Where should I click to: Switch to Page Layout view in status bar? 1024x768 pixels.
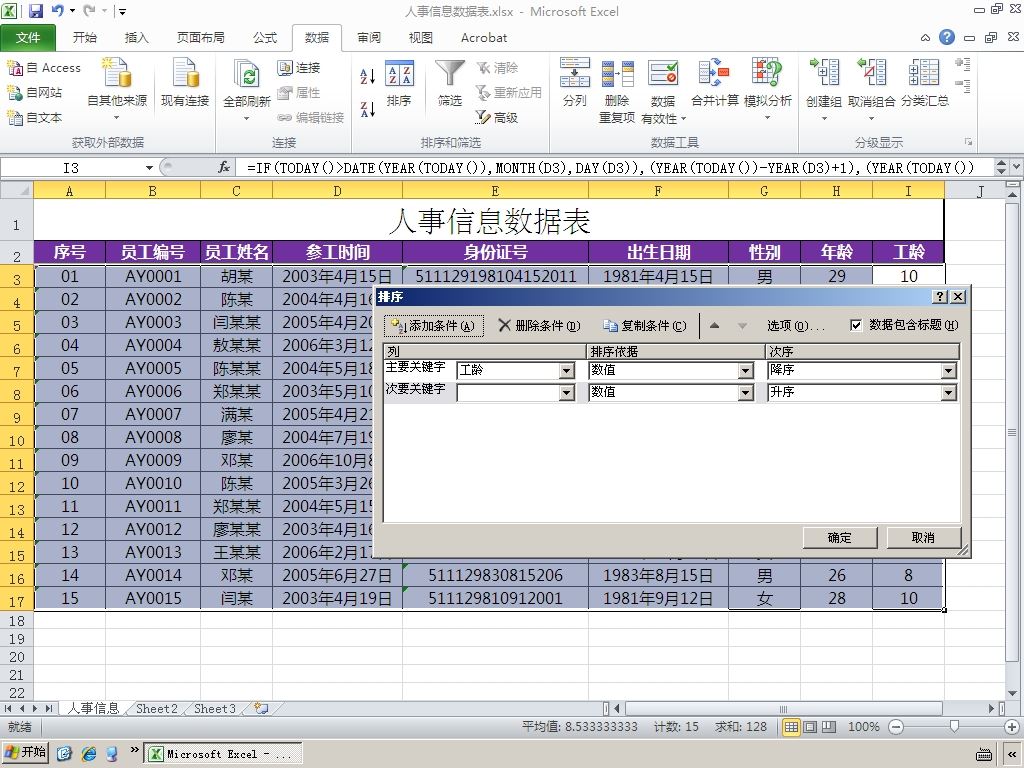(810, 727)
